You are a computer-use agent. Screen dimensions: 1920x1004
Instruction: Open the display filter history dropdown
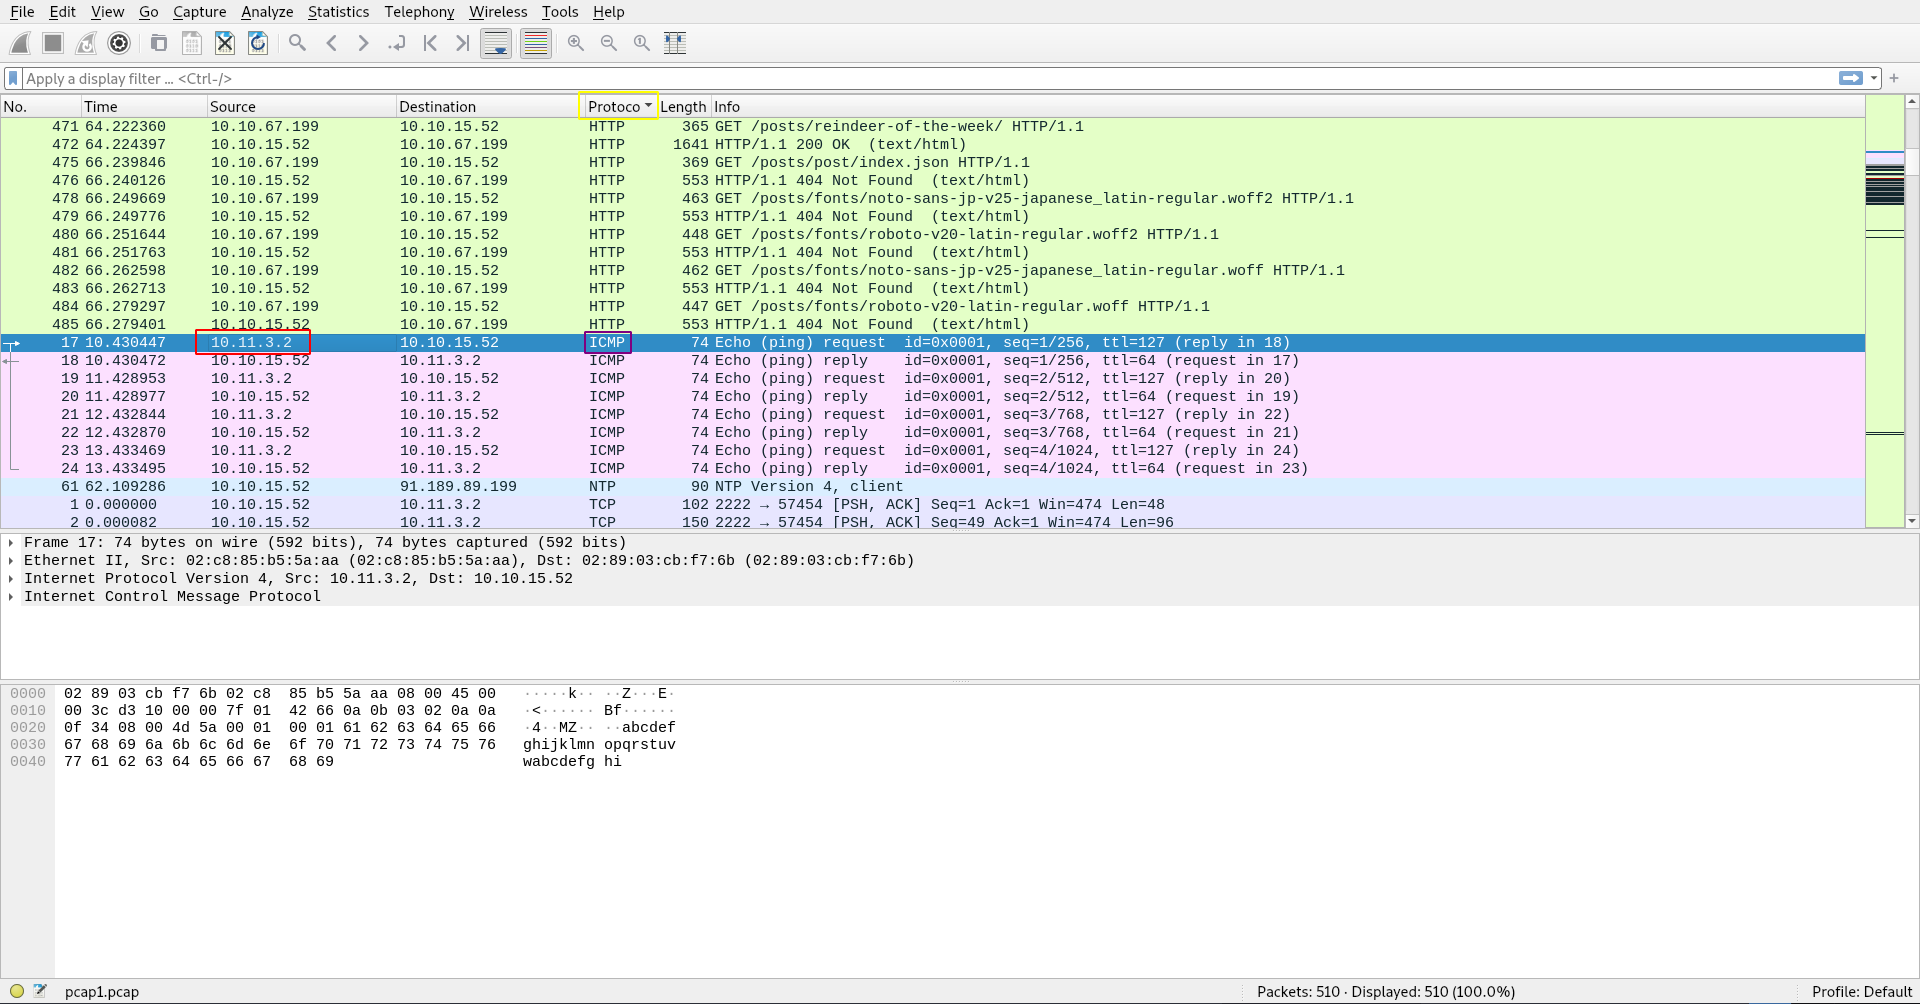point(1874,78)
